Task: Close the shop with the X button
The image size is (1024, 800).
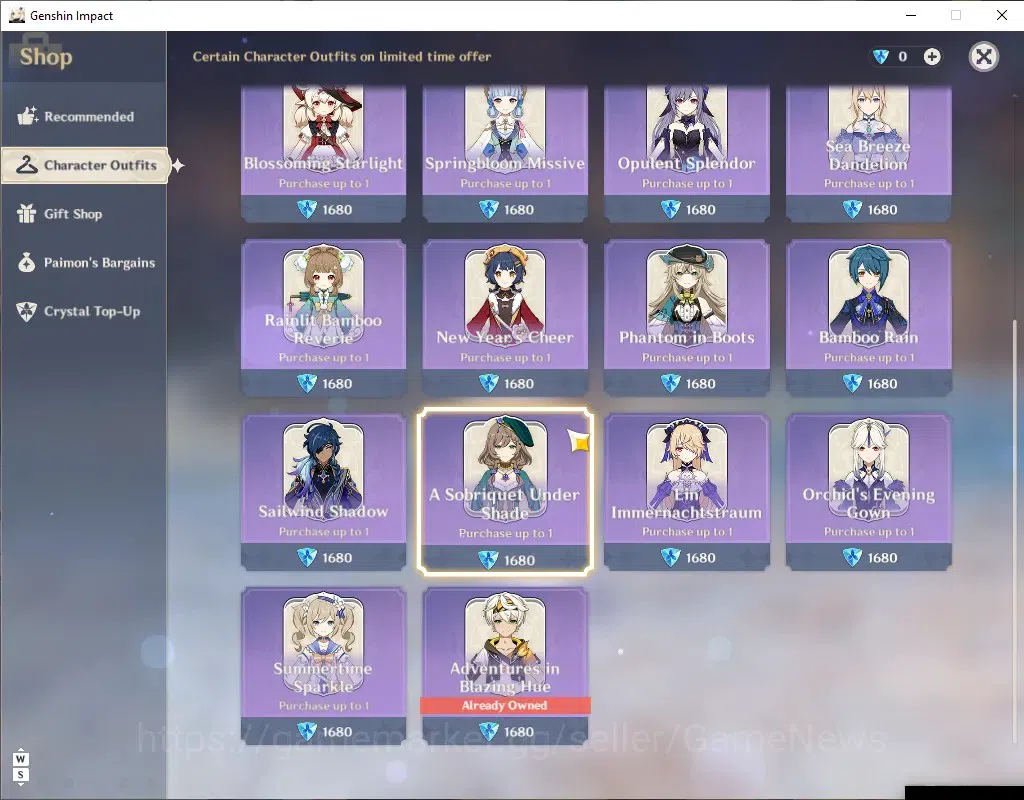Action: (984, 57)
